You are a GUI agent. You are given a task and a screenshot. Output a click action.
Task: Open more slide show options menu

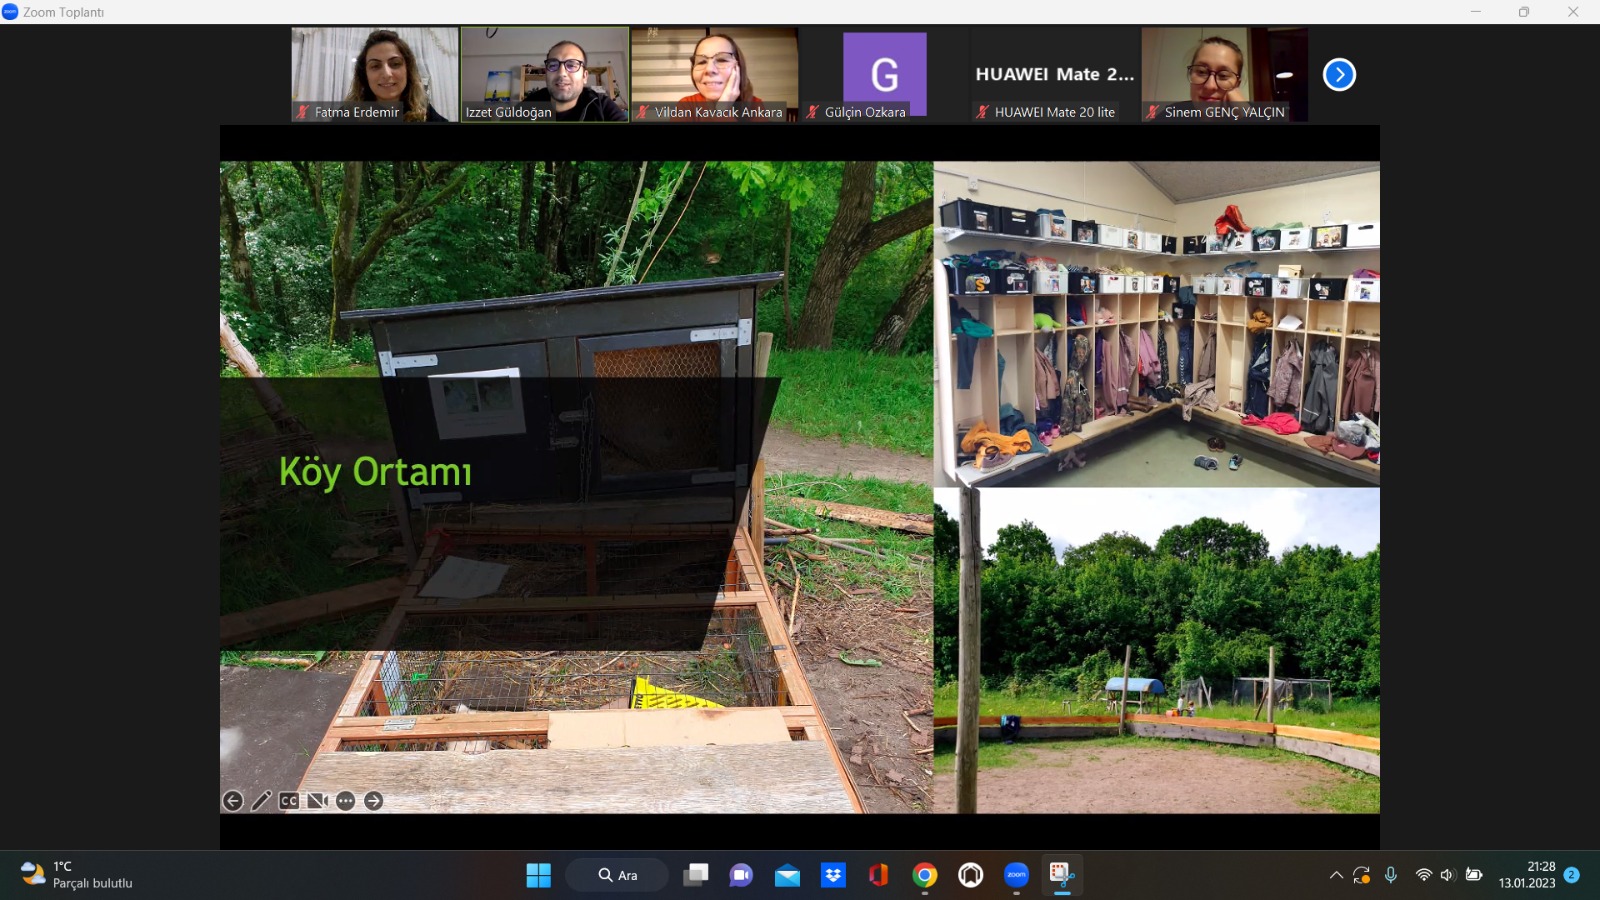click(x=345, y=801)
